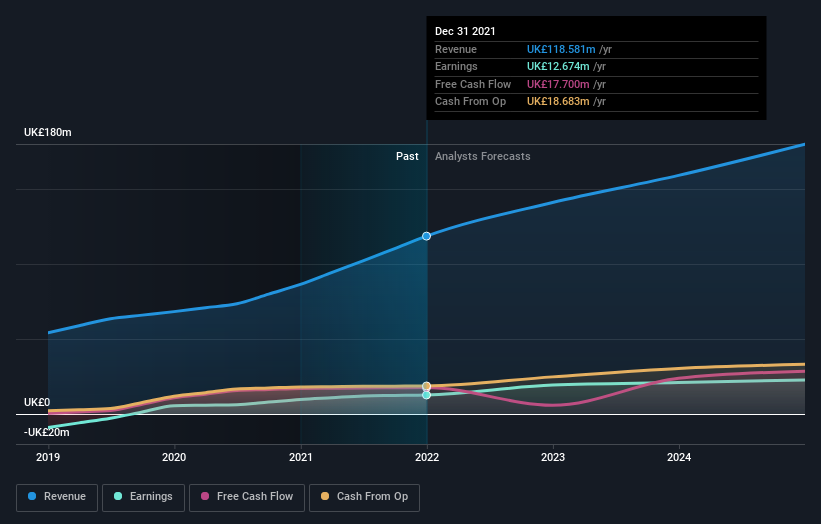
Task: Click the Free Cash Flow label in tooltip
Action: point(473,84)
